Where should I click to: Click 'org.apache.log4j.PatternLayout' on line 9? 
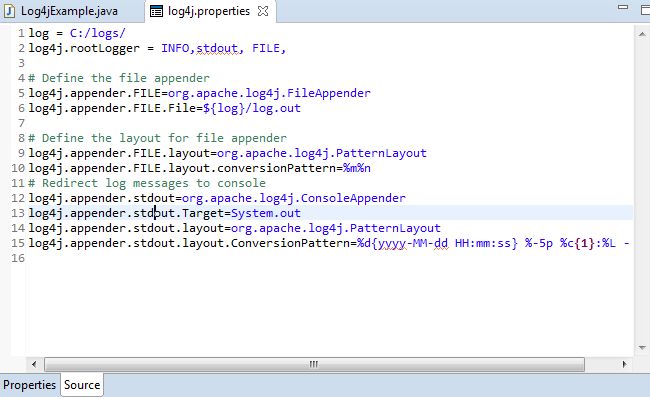click(322, 153)
